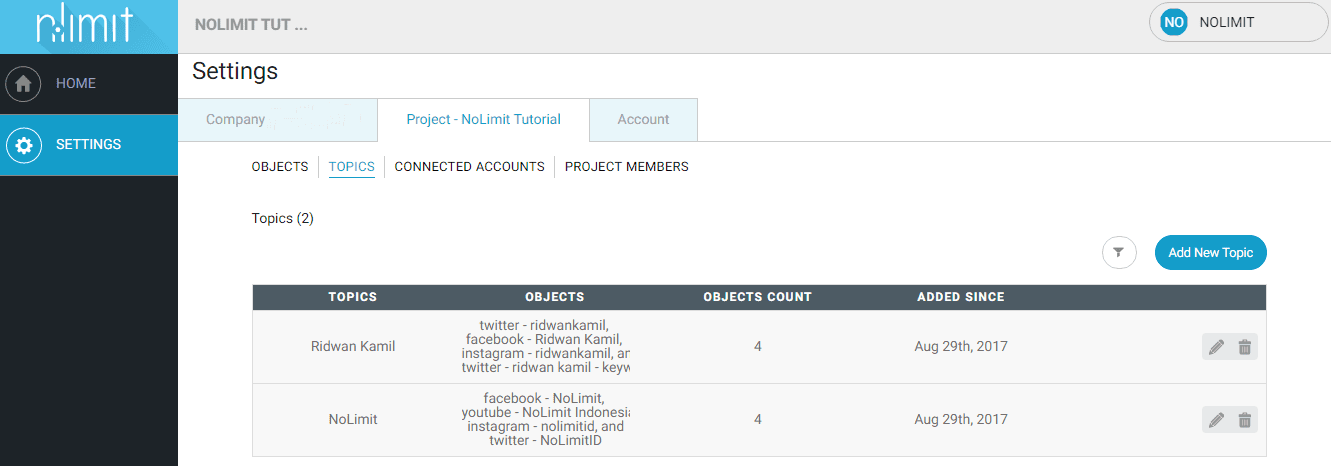This screenshot has width=1331, height=466.
Task: Delete the Ridwan Kamil topic trash icon
Action: (x=1244, y=347)
